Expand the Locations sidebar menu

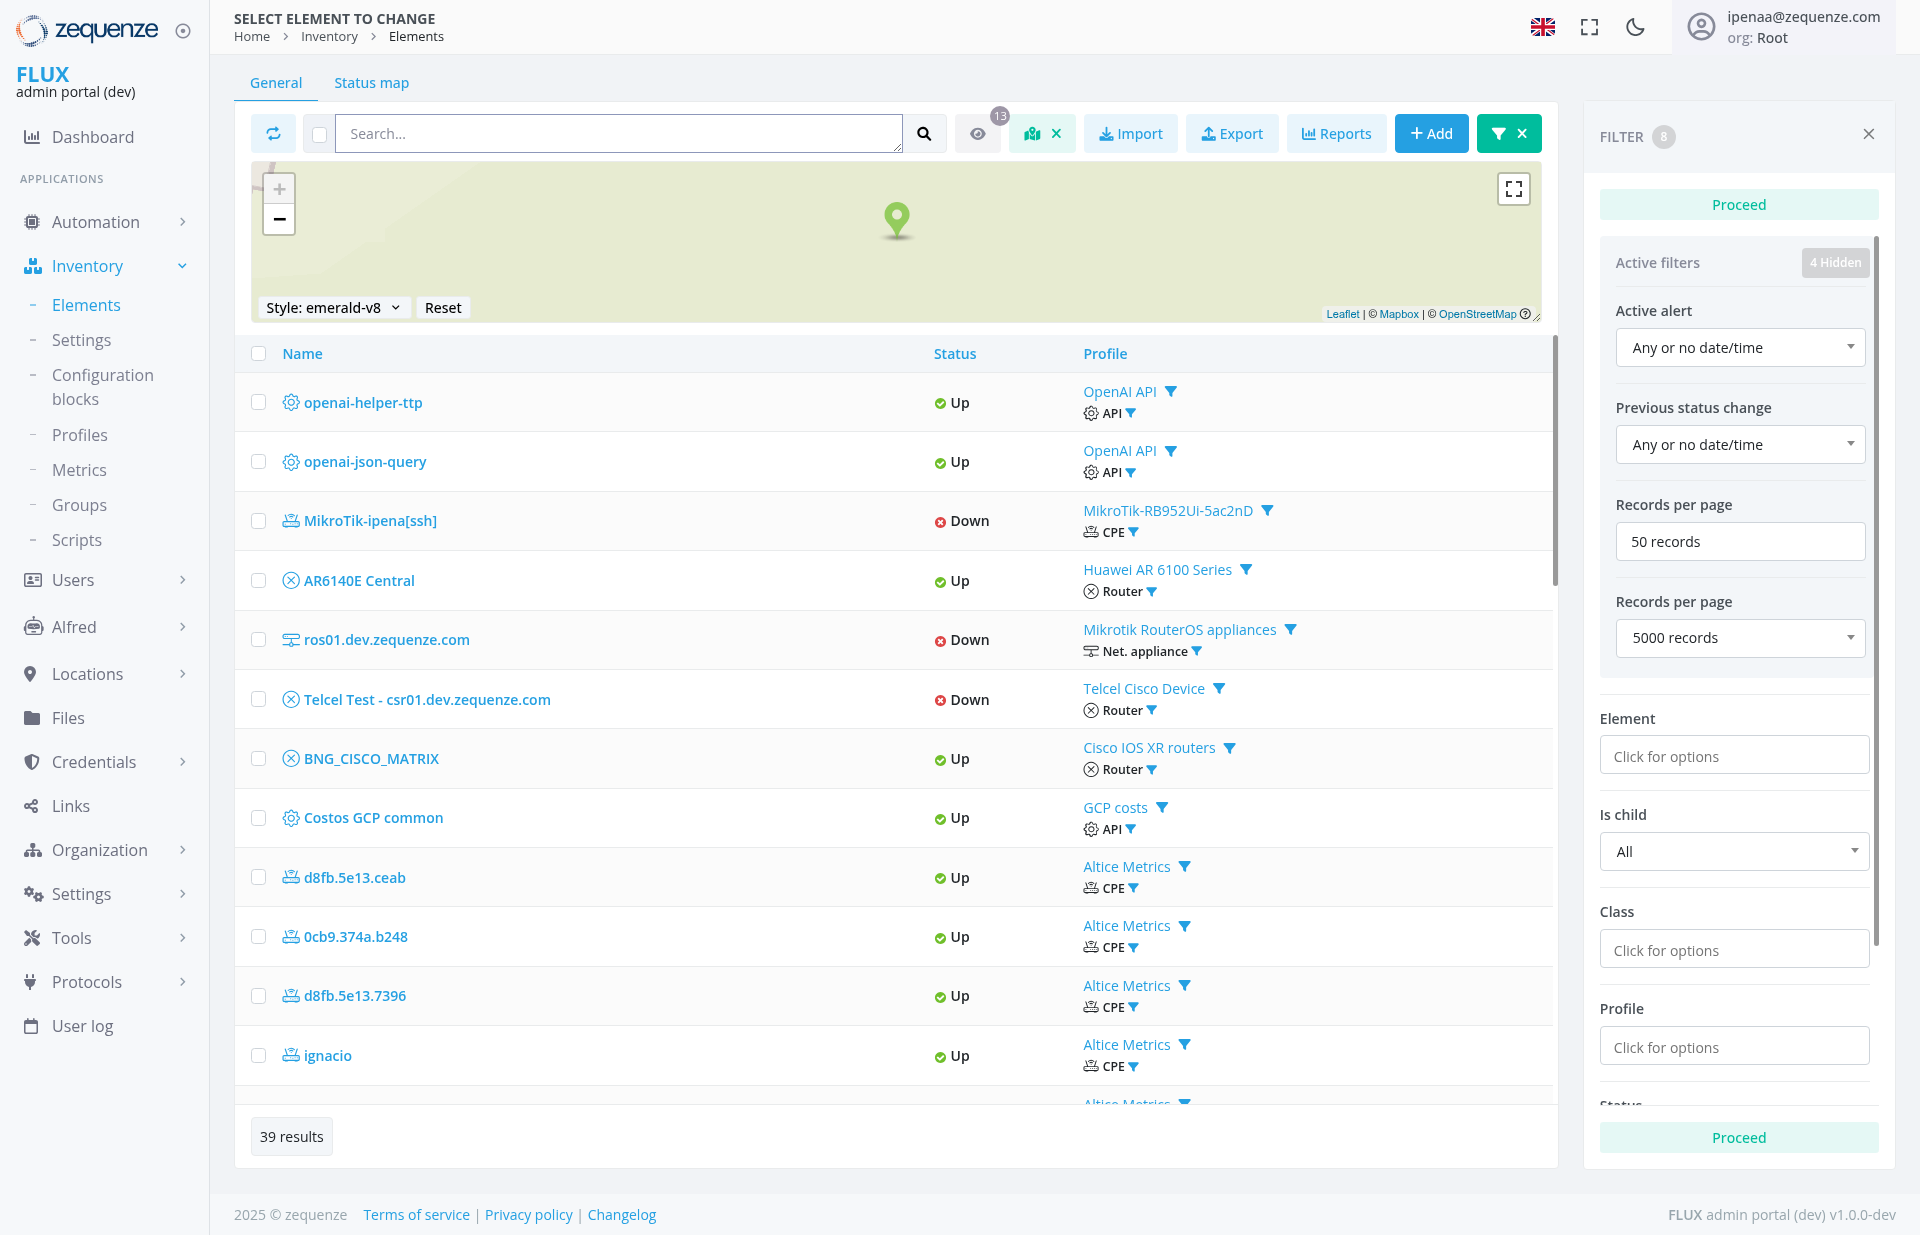pos(104,674)
